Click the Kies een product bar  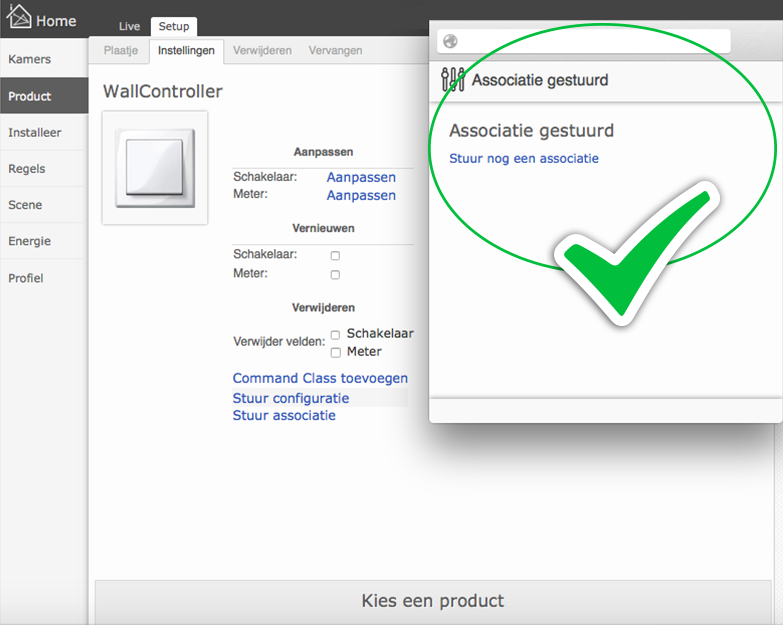pyautogui.click(x=432, y=601)
